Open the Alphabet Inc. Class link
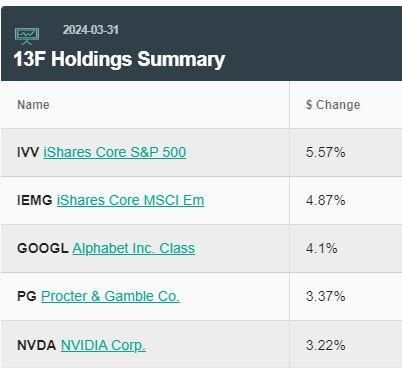The height and width of the screenshot is (368, 402). click(x=134, y=248)
